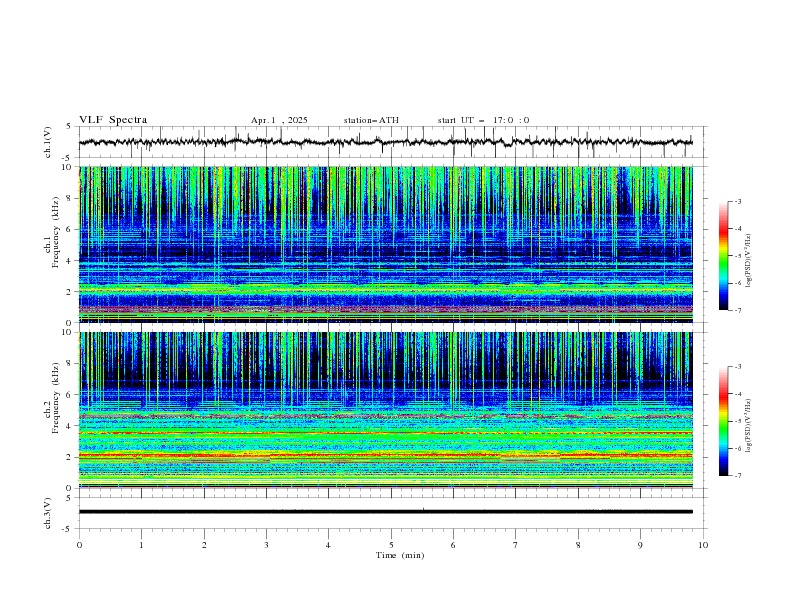Screen dimensions: 792x612
Task: Click the log(PSD) label beside the ch.1 colorbar
Action: coord(750,260)
